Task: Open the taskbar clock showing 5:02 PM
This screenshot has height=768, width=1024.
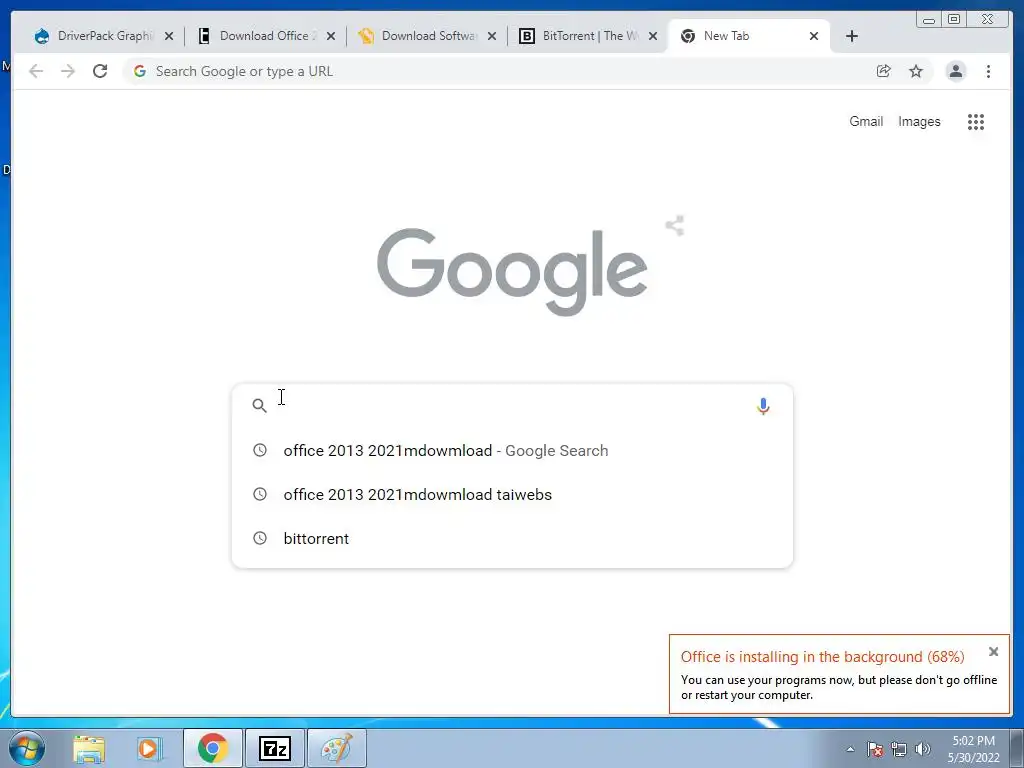Action: click(x=973, y=749)
